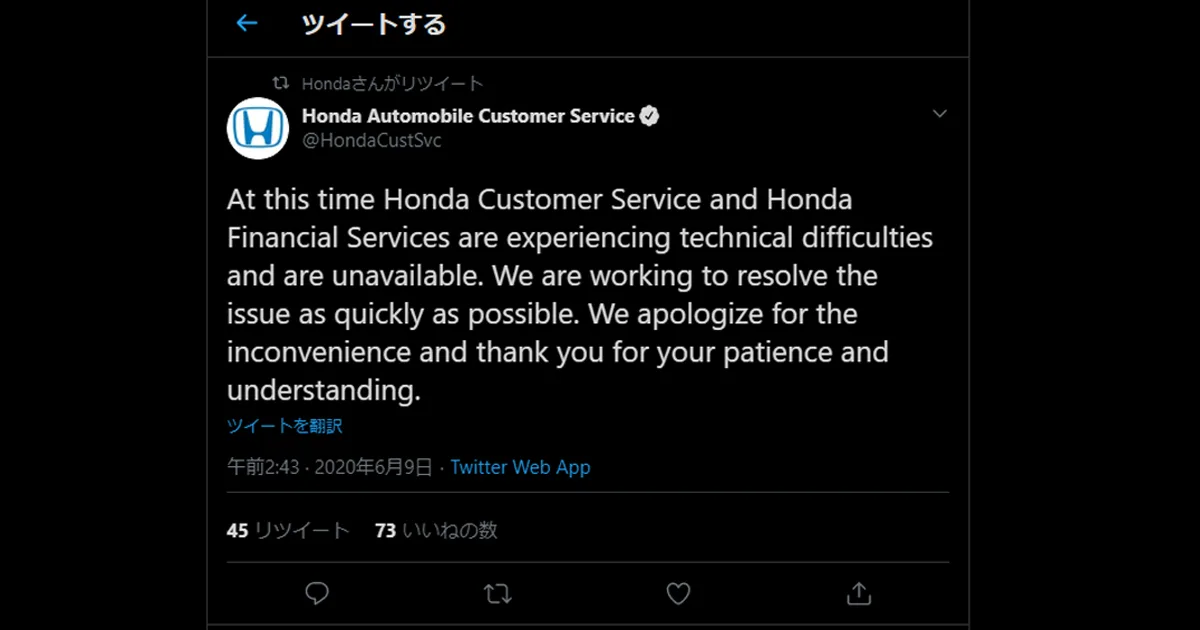Open Honda Automobile Customer Service profile name

pos(470,115)
